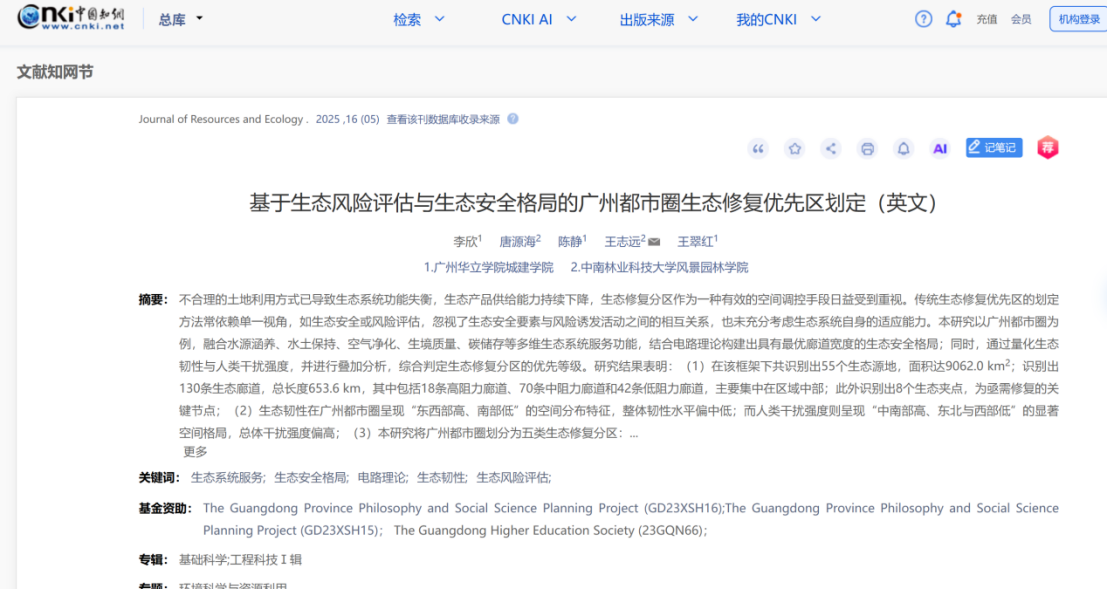Viewport: 1107px width, 589px height.
Task: Expand the CNKI AI menu
Action: pyautogui.click(x=539, y=19)
